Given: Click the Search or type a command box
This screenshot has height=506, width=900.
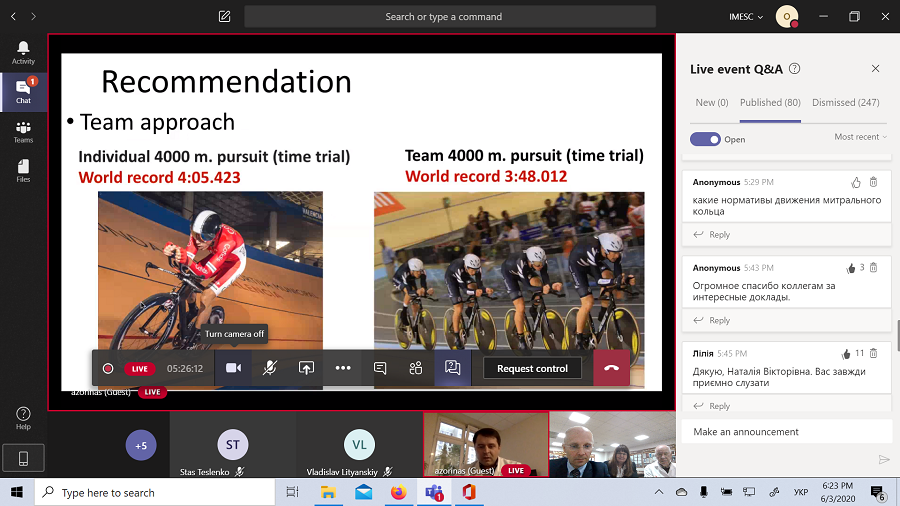Looking at the screenshot, I should click(450, 17).
